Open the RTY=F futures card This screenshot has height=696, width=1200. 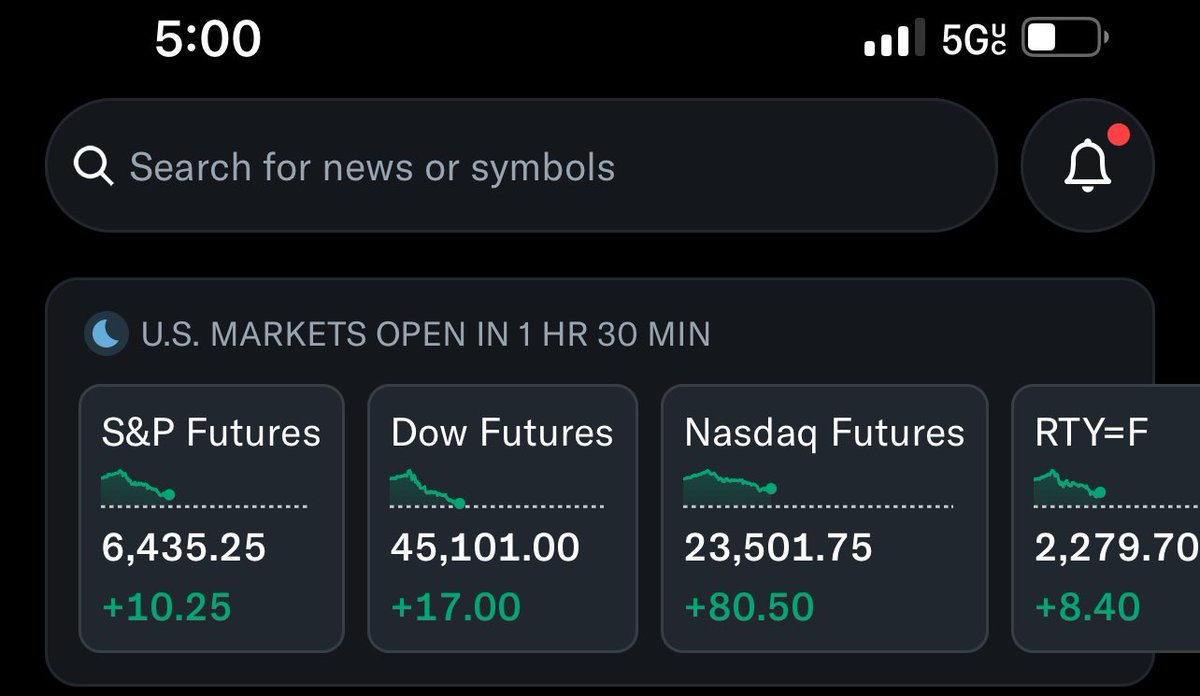pos(1106,518)
